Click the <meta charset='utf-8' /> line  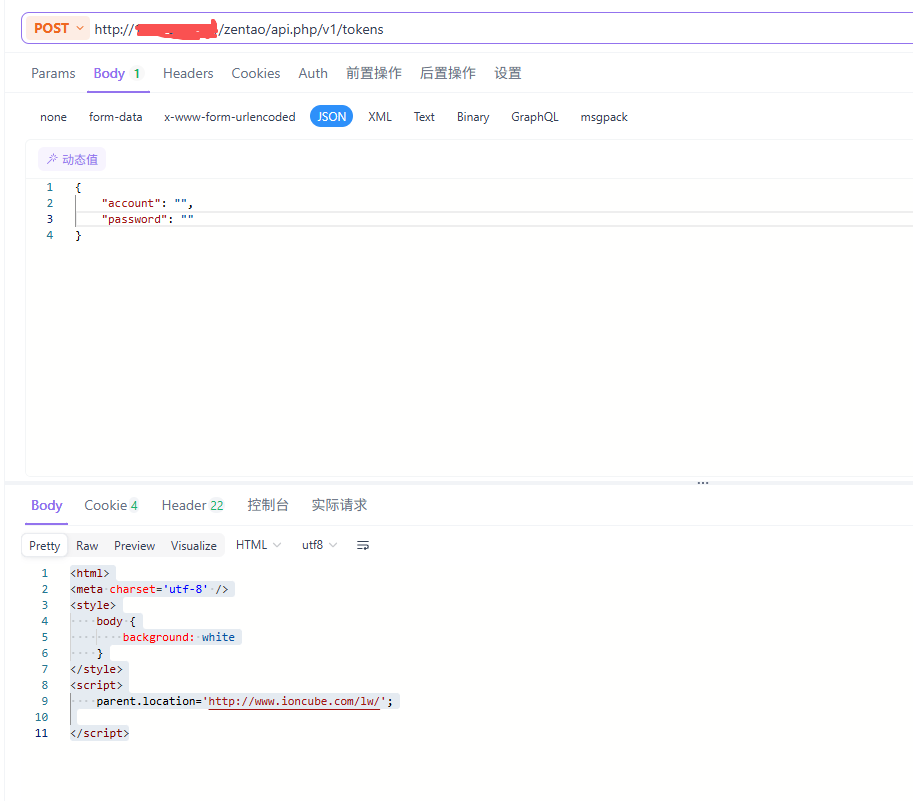149,589
